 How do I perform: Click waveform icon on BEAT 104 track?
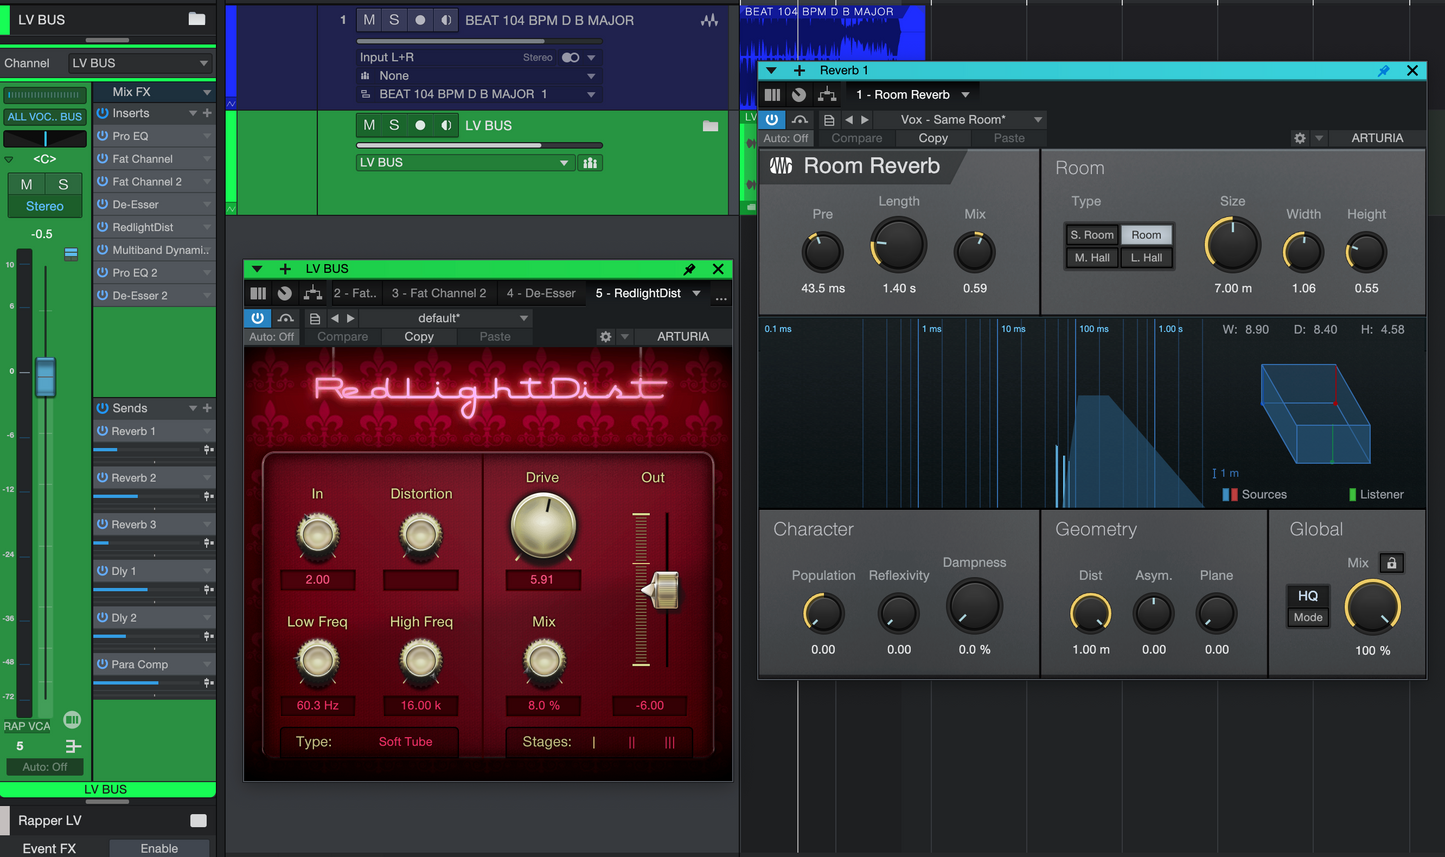pos(709,20)
